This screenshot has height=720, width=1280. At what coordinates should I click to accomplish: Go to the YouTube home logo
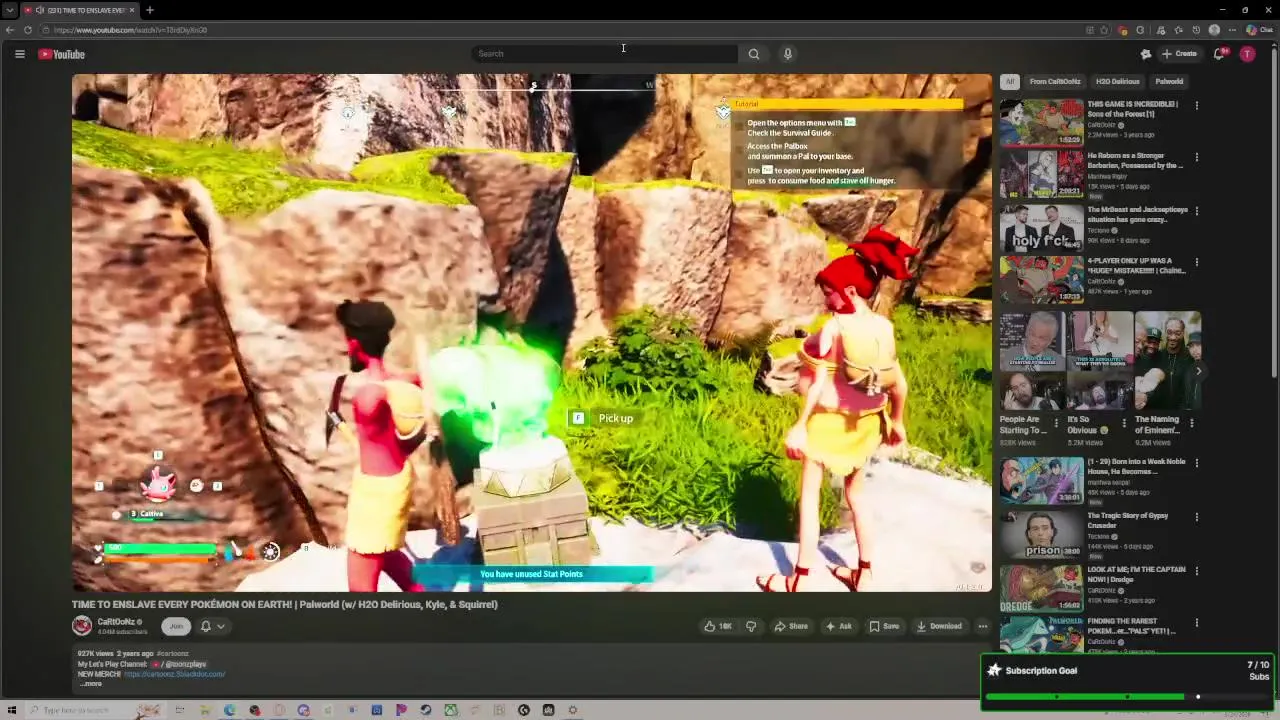click(62, 54)
